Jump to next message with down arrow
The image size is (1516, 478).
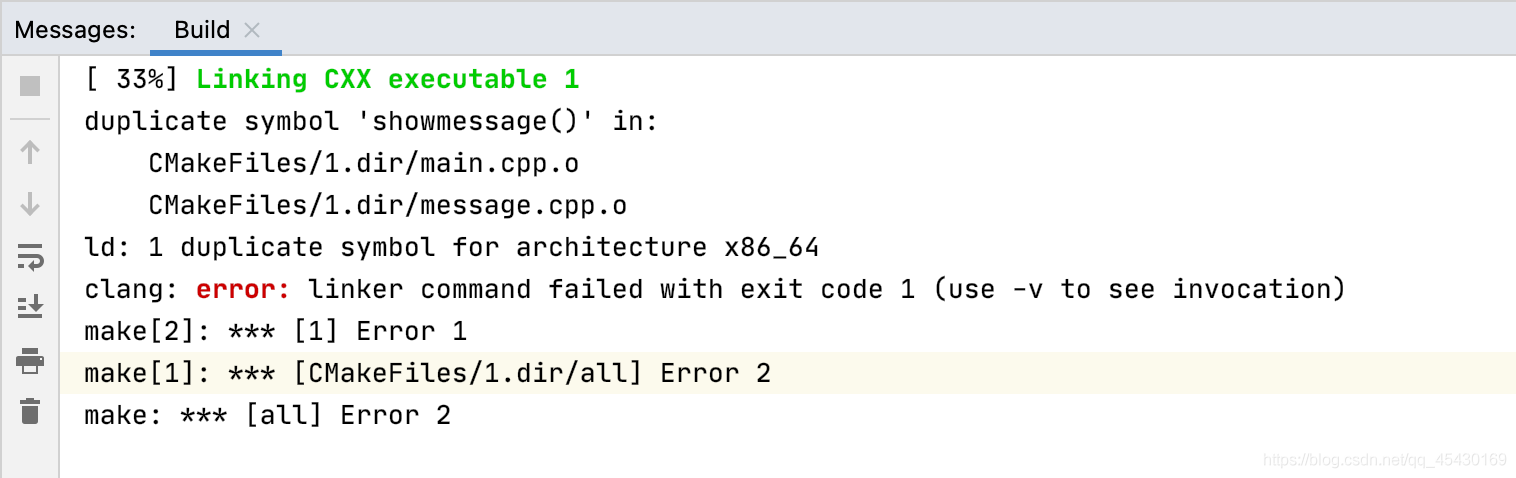30,204
